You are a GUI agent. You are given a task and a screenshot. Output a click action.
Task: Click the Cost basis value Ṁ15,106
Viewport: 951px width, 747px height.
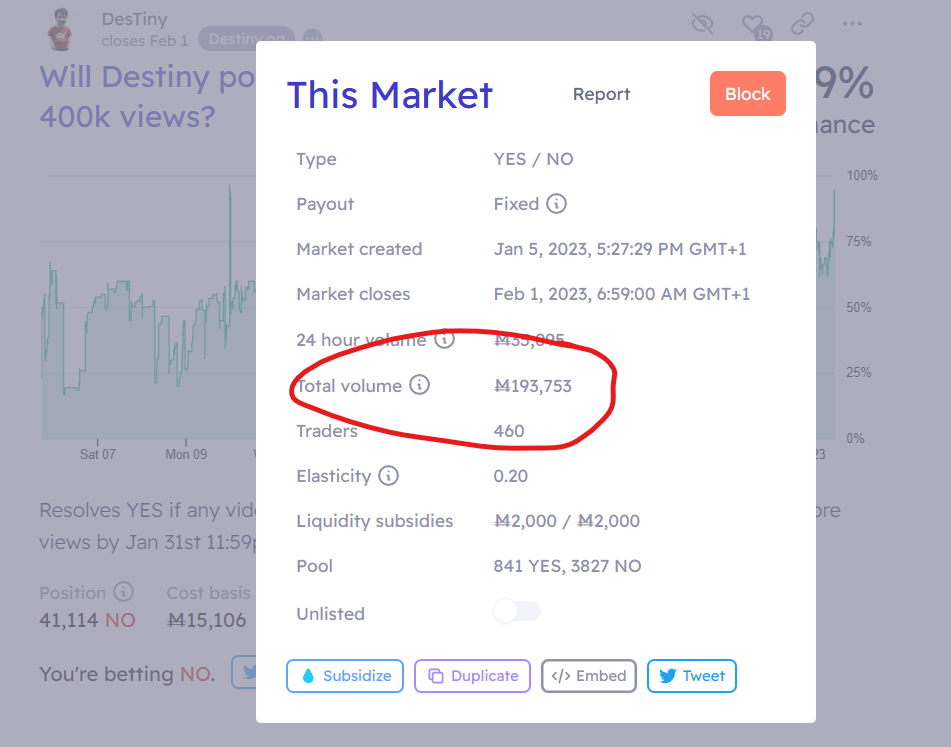point(207,620)
